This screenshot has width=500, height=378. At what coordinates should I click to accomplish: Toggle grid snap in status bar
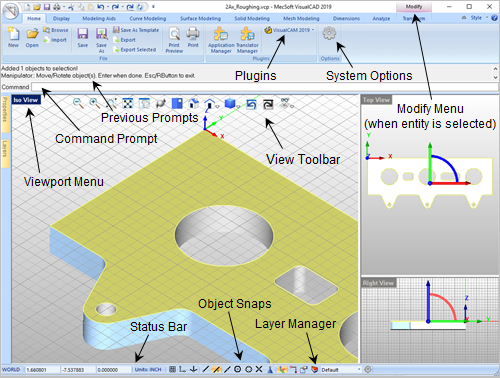tap(172, 369)
